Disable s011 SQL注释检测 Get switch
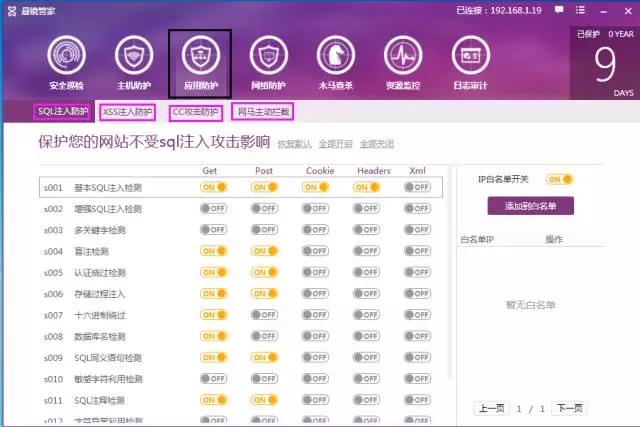The width and height of the screenshot is (640, 427). [x=213, y=400]
